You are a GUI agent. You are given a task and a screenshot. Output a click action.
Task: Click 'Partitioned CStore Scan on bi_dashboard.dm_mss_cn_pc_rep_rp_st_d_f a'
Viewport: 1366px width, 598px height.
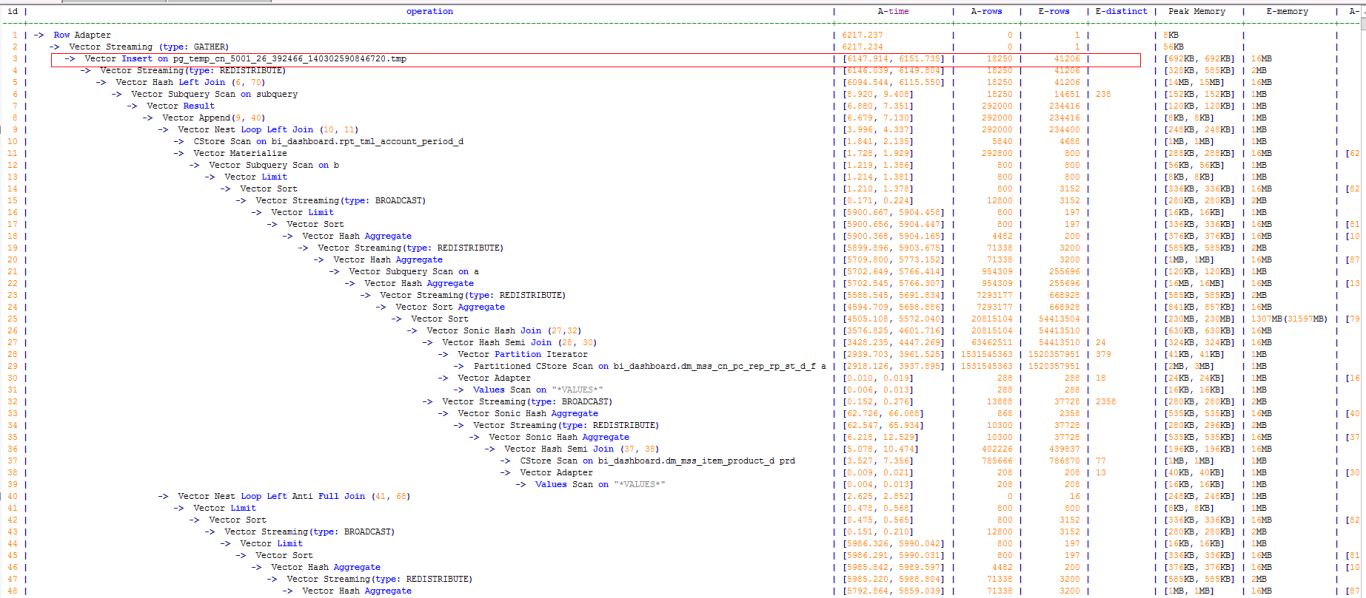tap(649, 366)
